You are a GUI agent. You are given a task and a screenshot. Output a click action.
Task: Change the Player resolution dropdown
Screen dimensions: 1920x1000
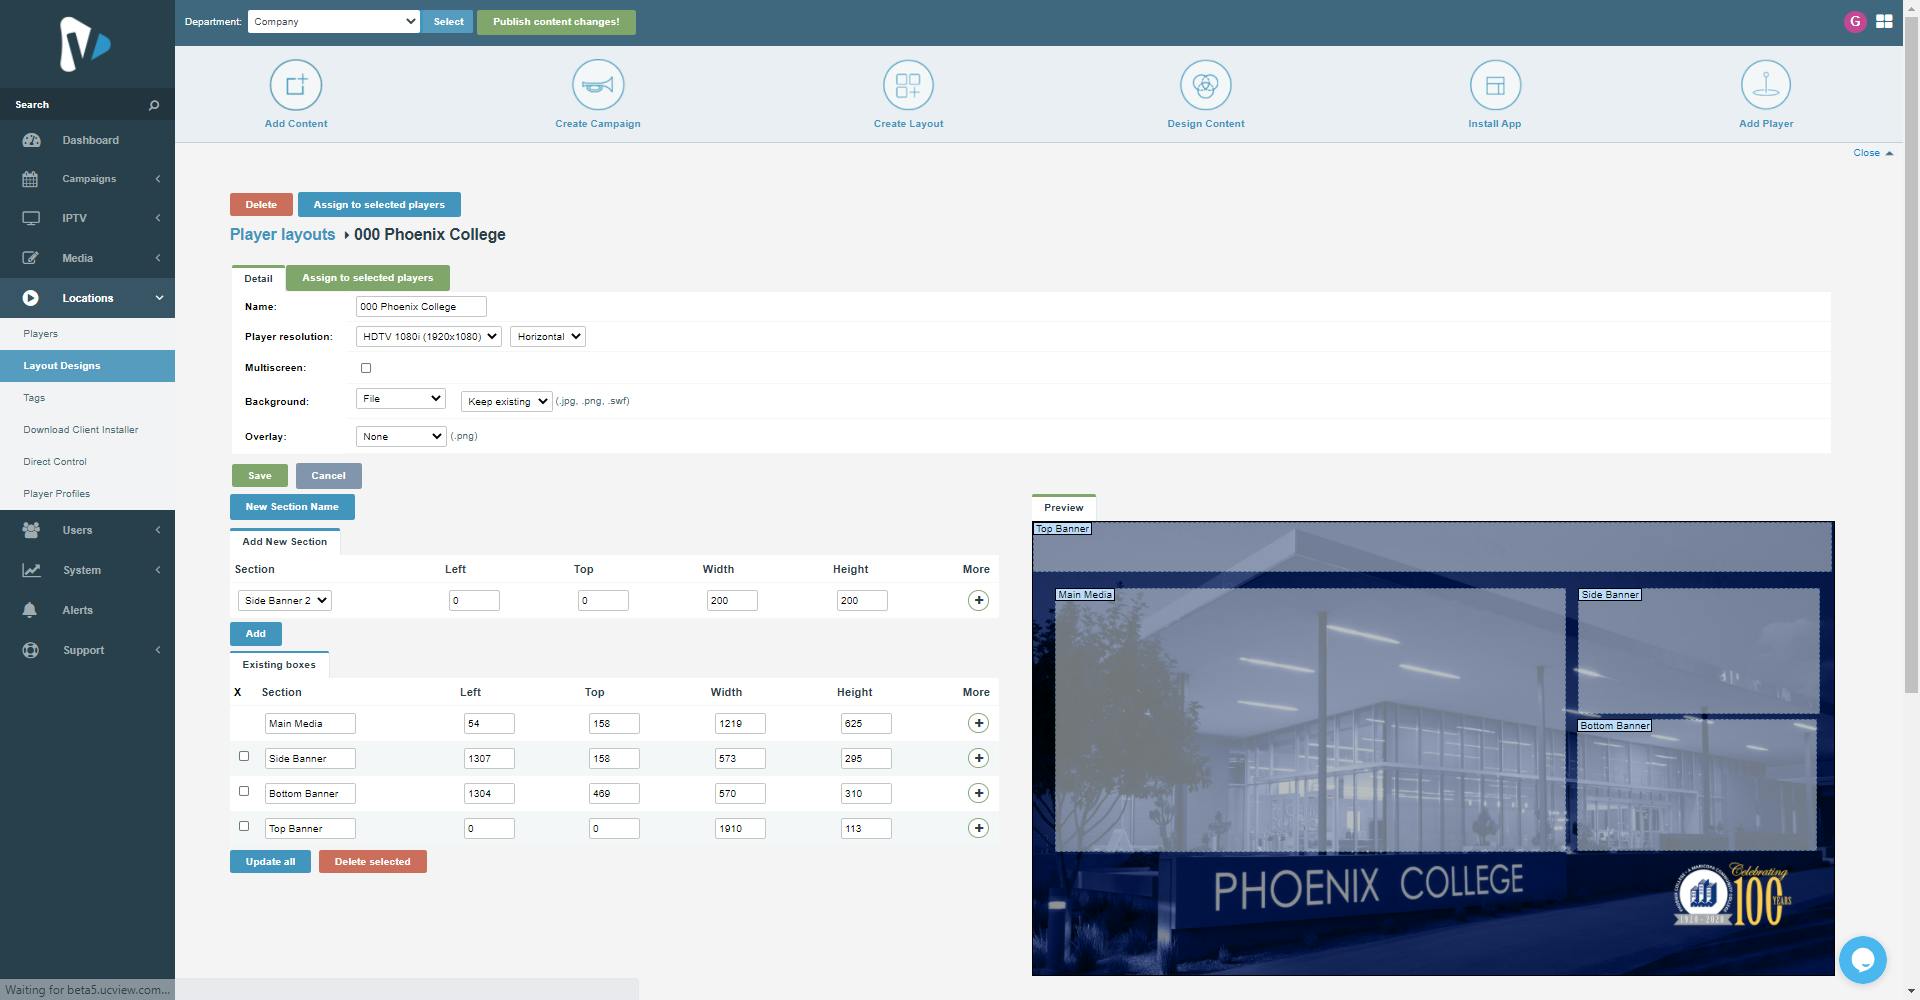click(428, 336)
